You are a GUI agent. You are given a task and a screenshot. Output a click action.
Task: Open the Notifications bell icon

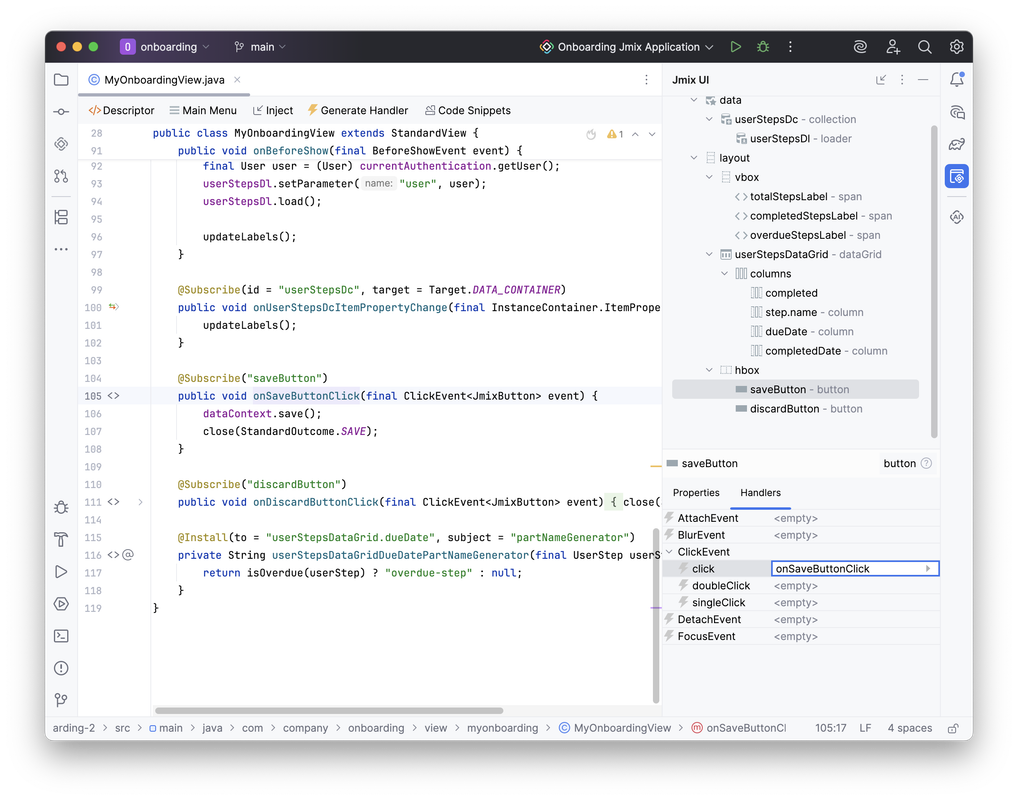point(957,79)
